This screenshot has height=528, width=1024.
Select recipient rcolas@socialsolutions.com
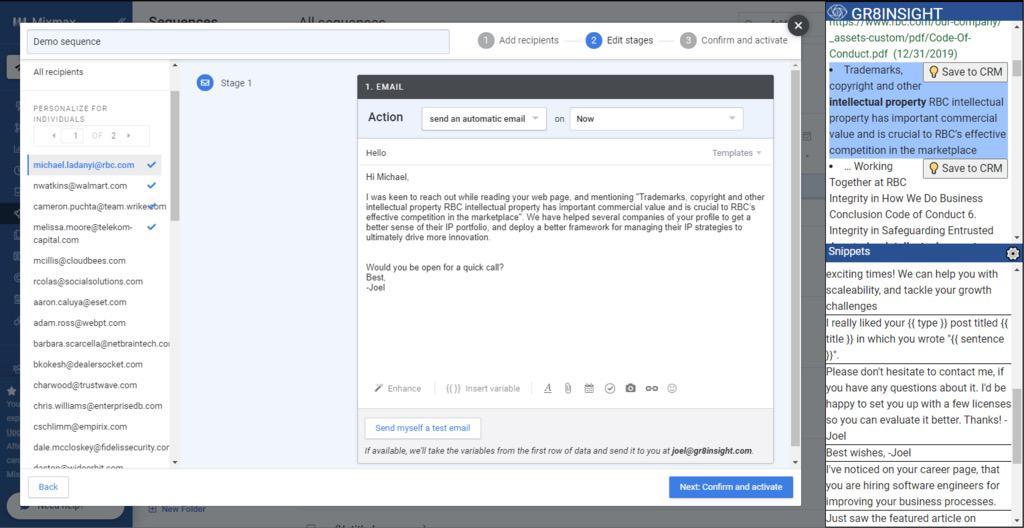point(88,282)
